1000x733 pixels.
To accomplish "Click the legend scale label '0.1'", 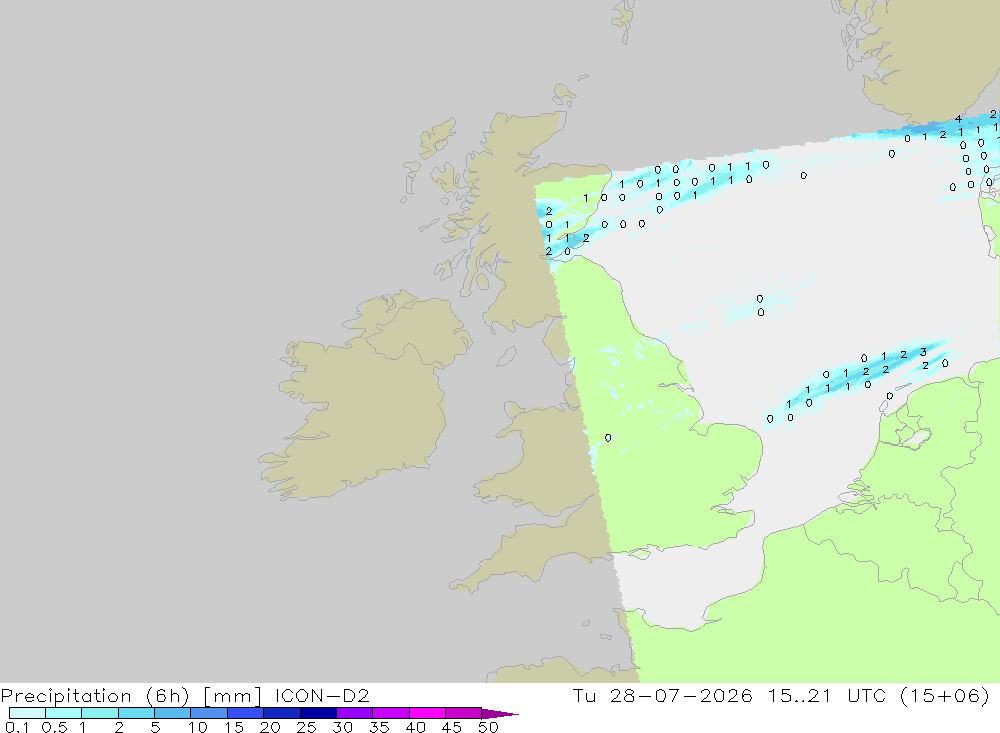I will click(17, 727).
